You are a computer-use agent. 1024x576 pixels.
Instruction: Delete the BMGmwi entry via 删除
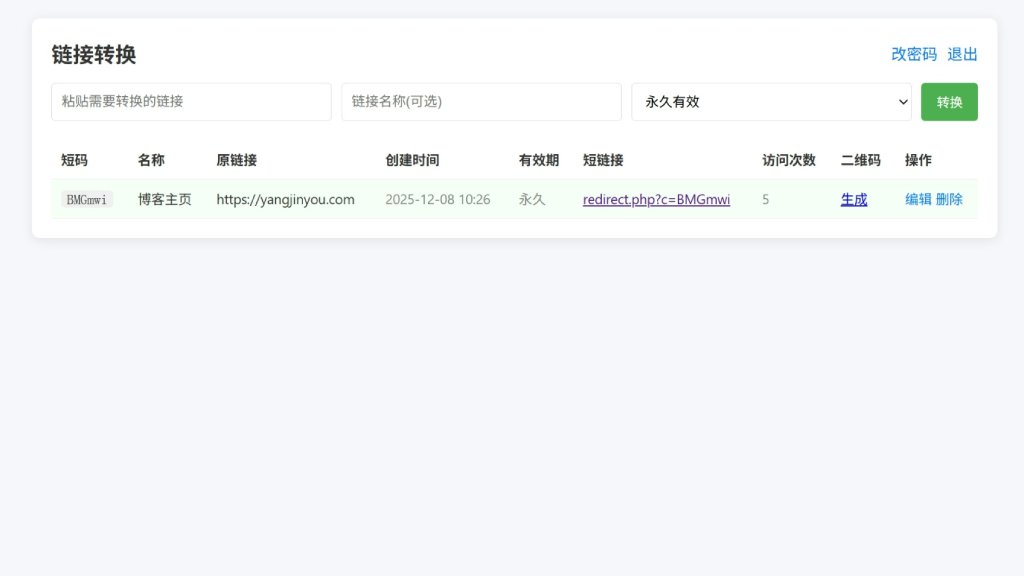click(949, 199)
